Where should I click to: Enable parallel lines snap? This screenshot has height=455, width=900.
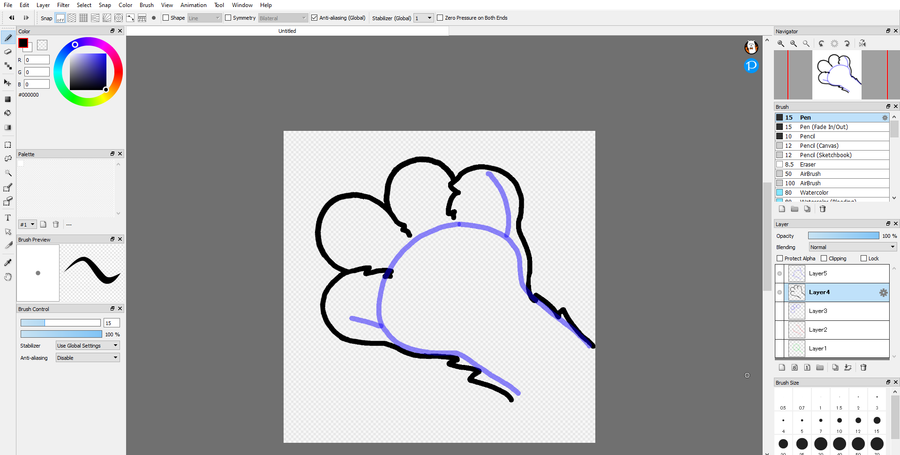point(72,18)
